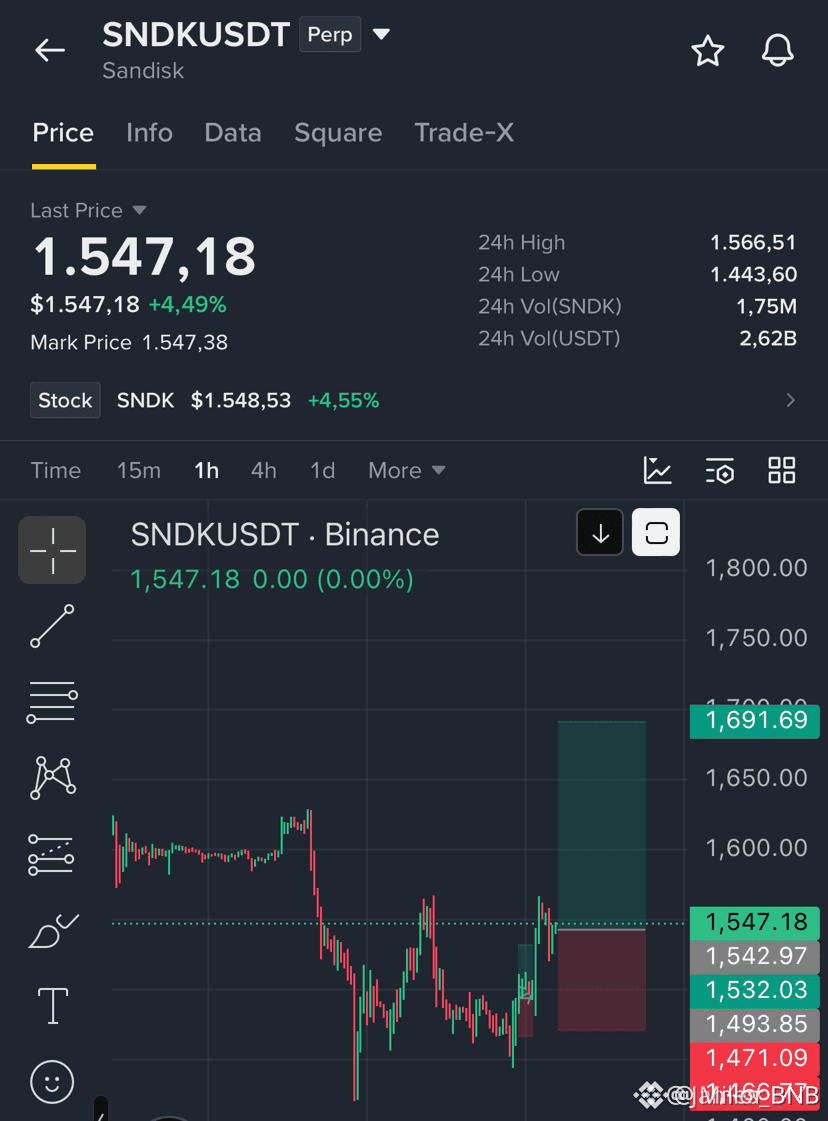This screenshot has width=828, height=1121.
Task: Select the XABCD pattern tool
Action: point(52,777)
